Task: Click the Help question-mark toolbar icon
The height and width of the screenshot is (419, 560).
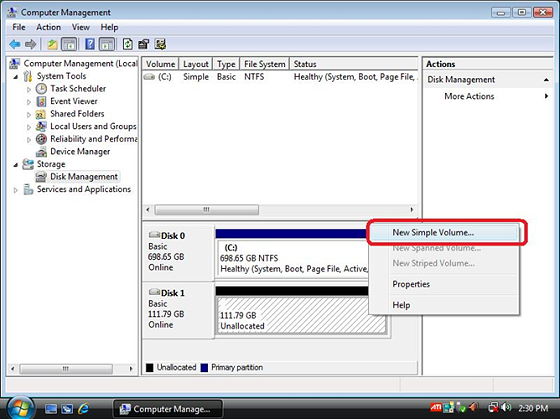Action: [90, 44]
